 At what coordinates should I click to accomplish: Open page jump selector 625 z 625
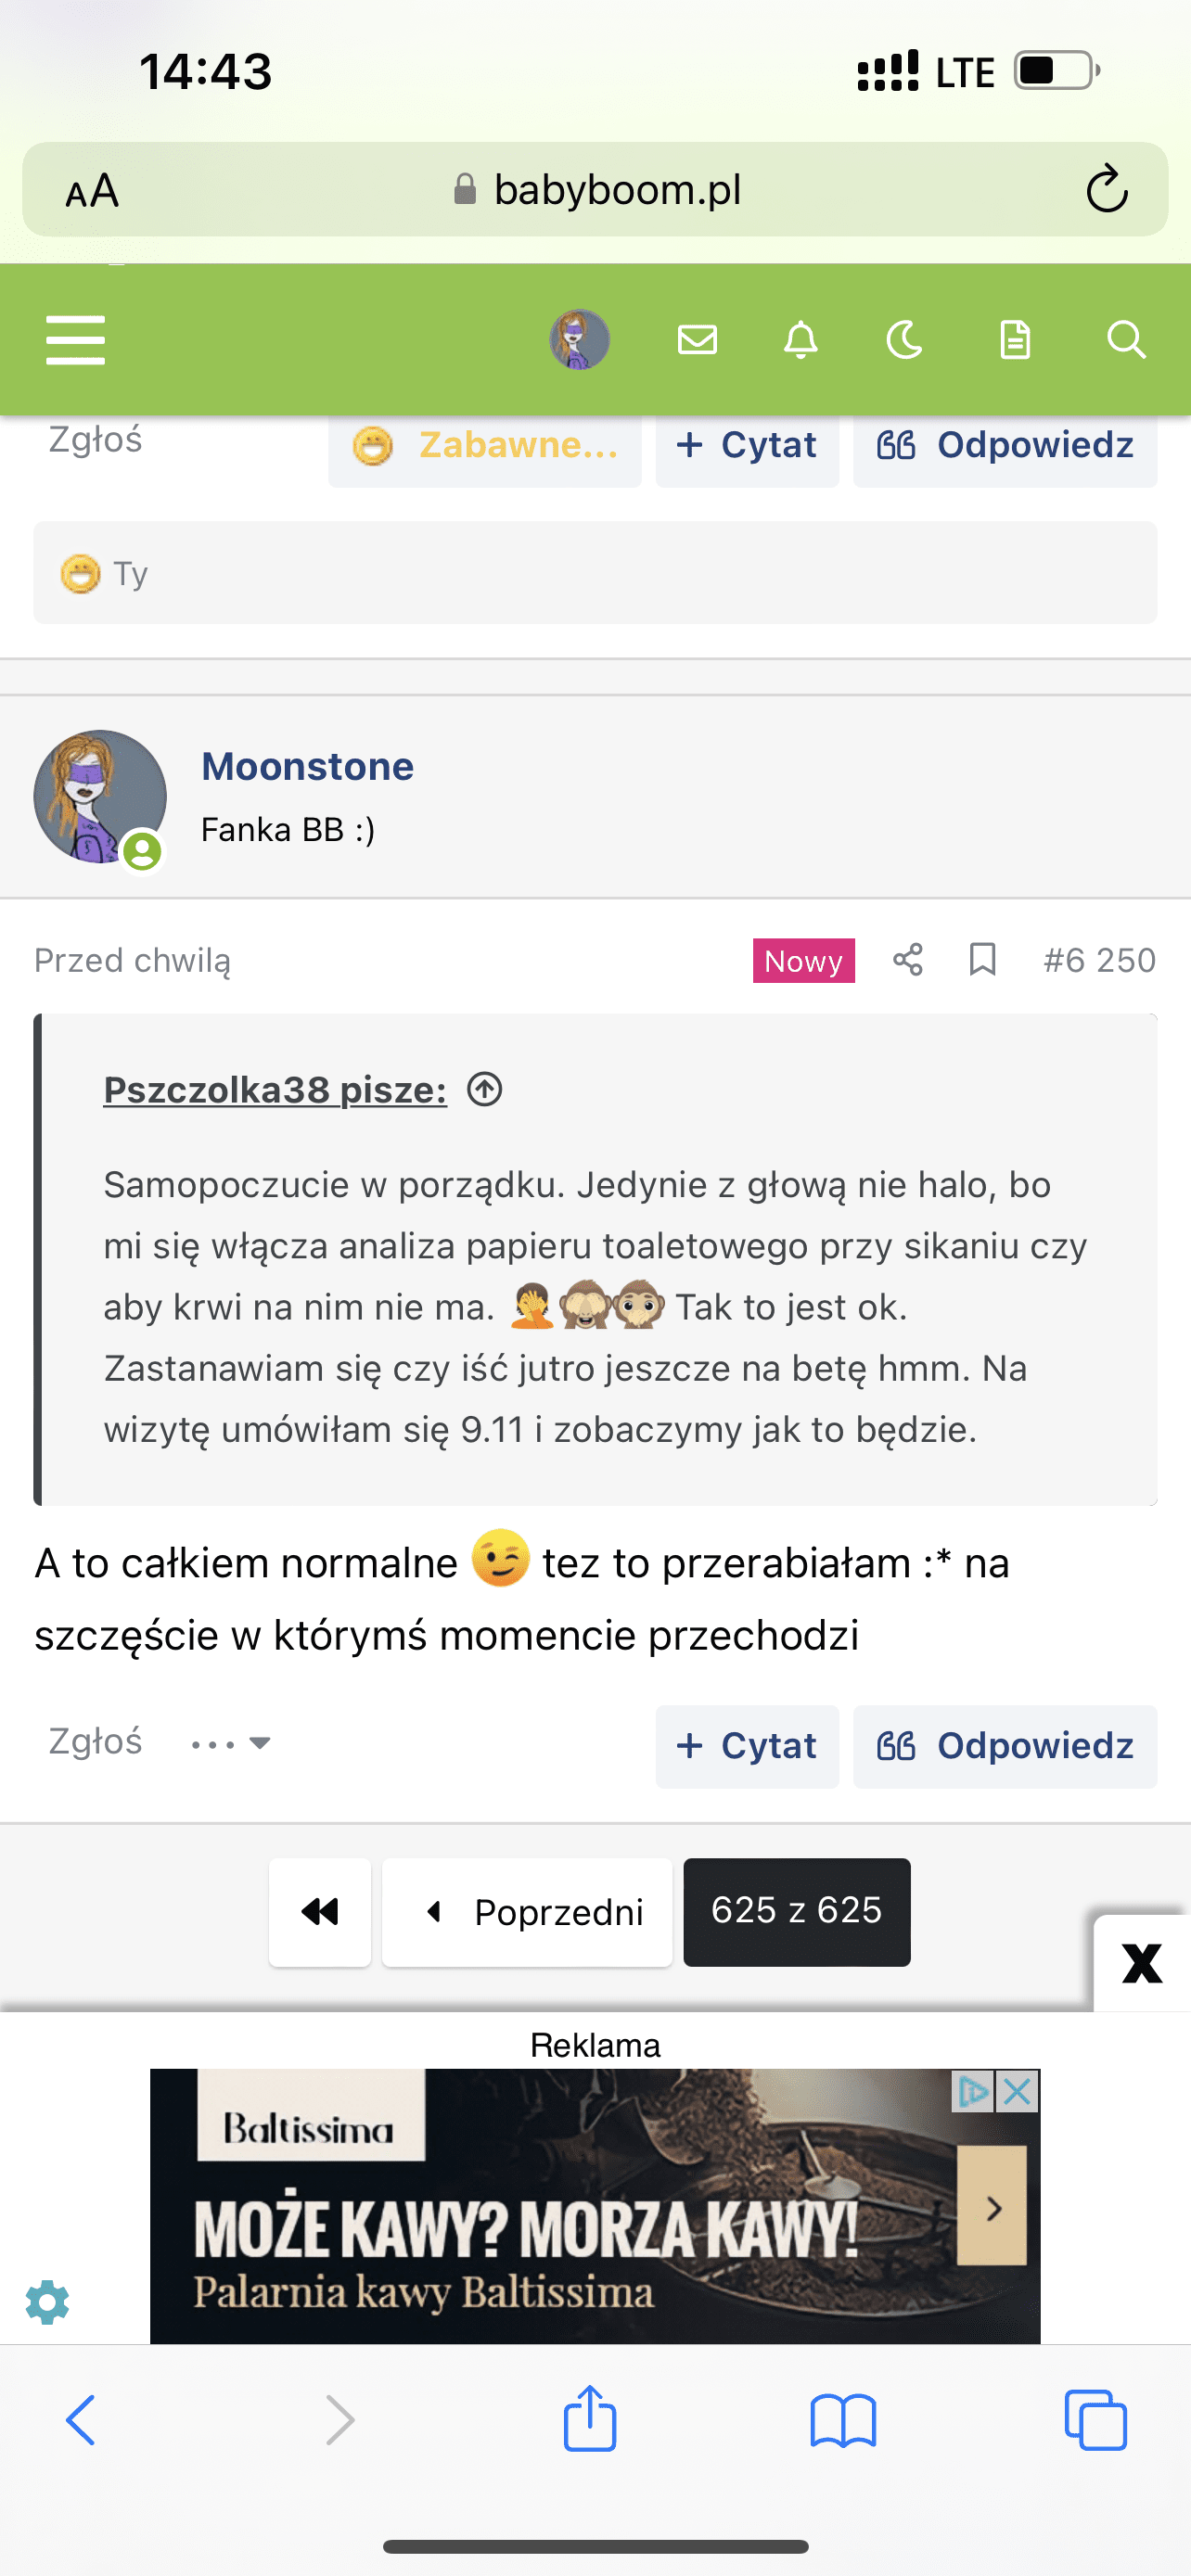pyautogui.click(x=796, y=1911)
